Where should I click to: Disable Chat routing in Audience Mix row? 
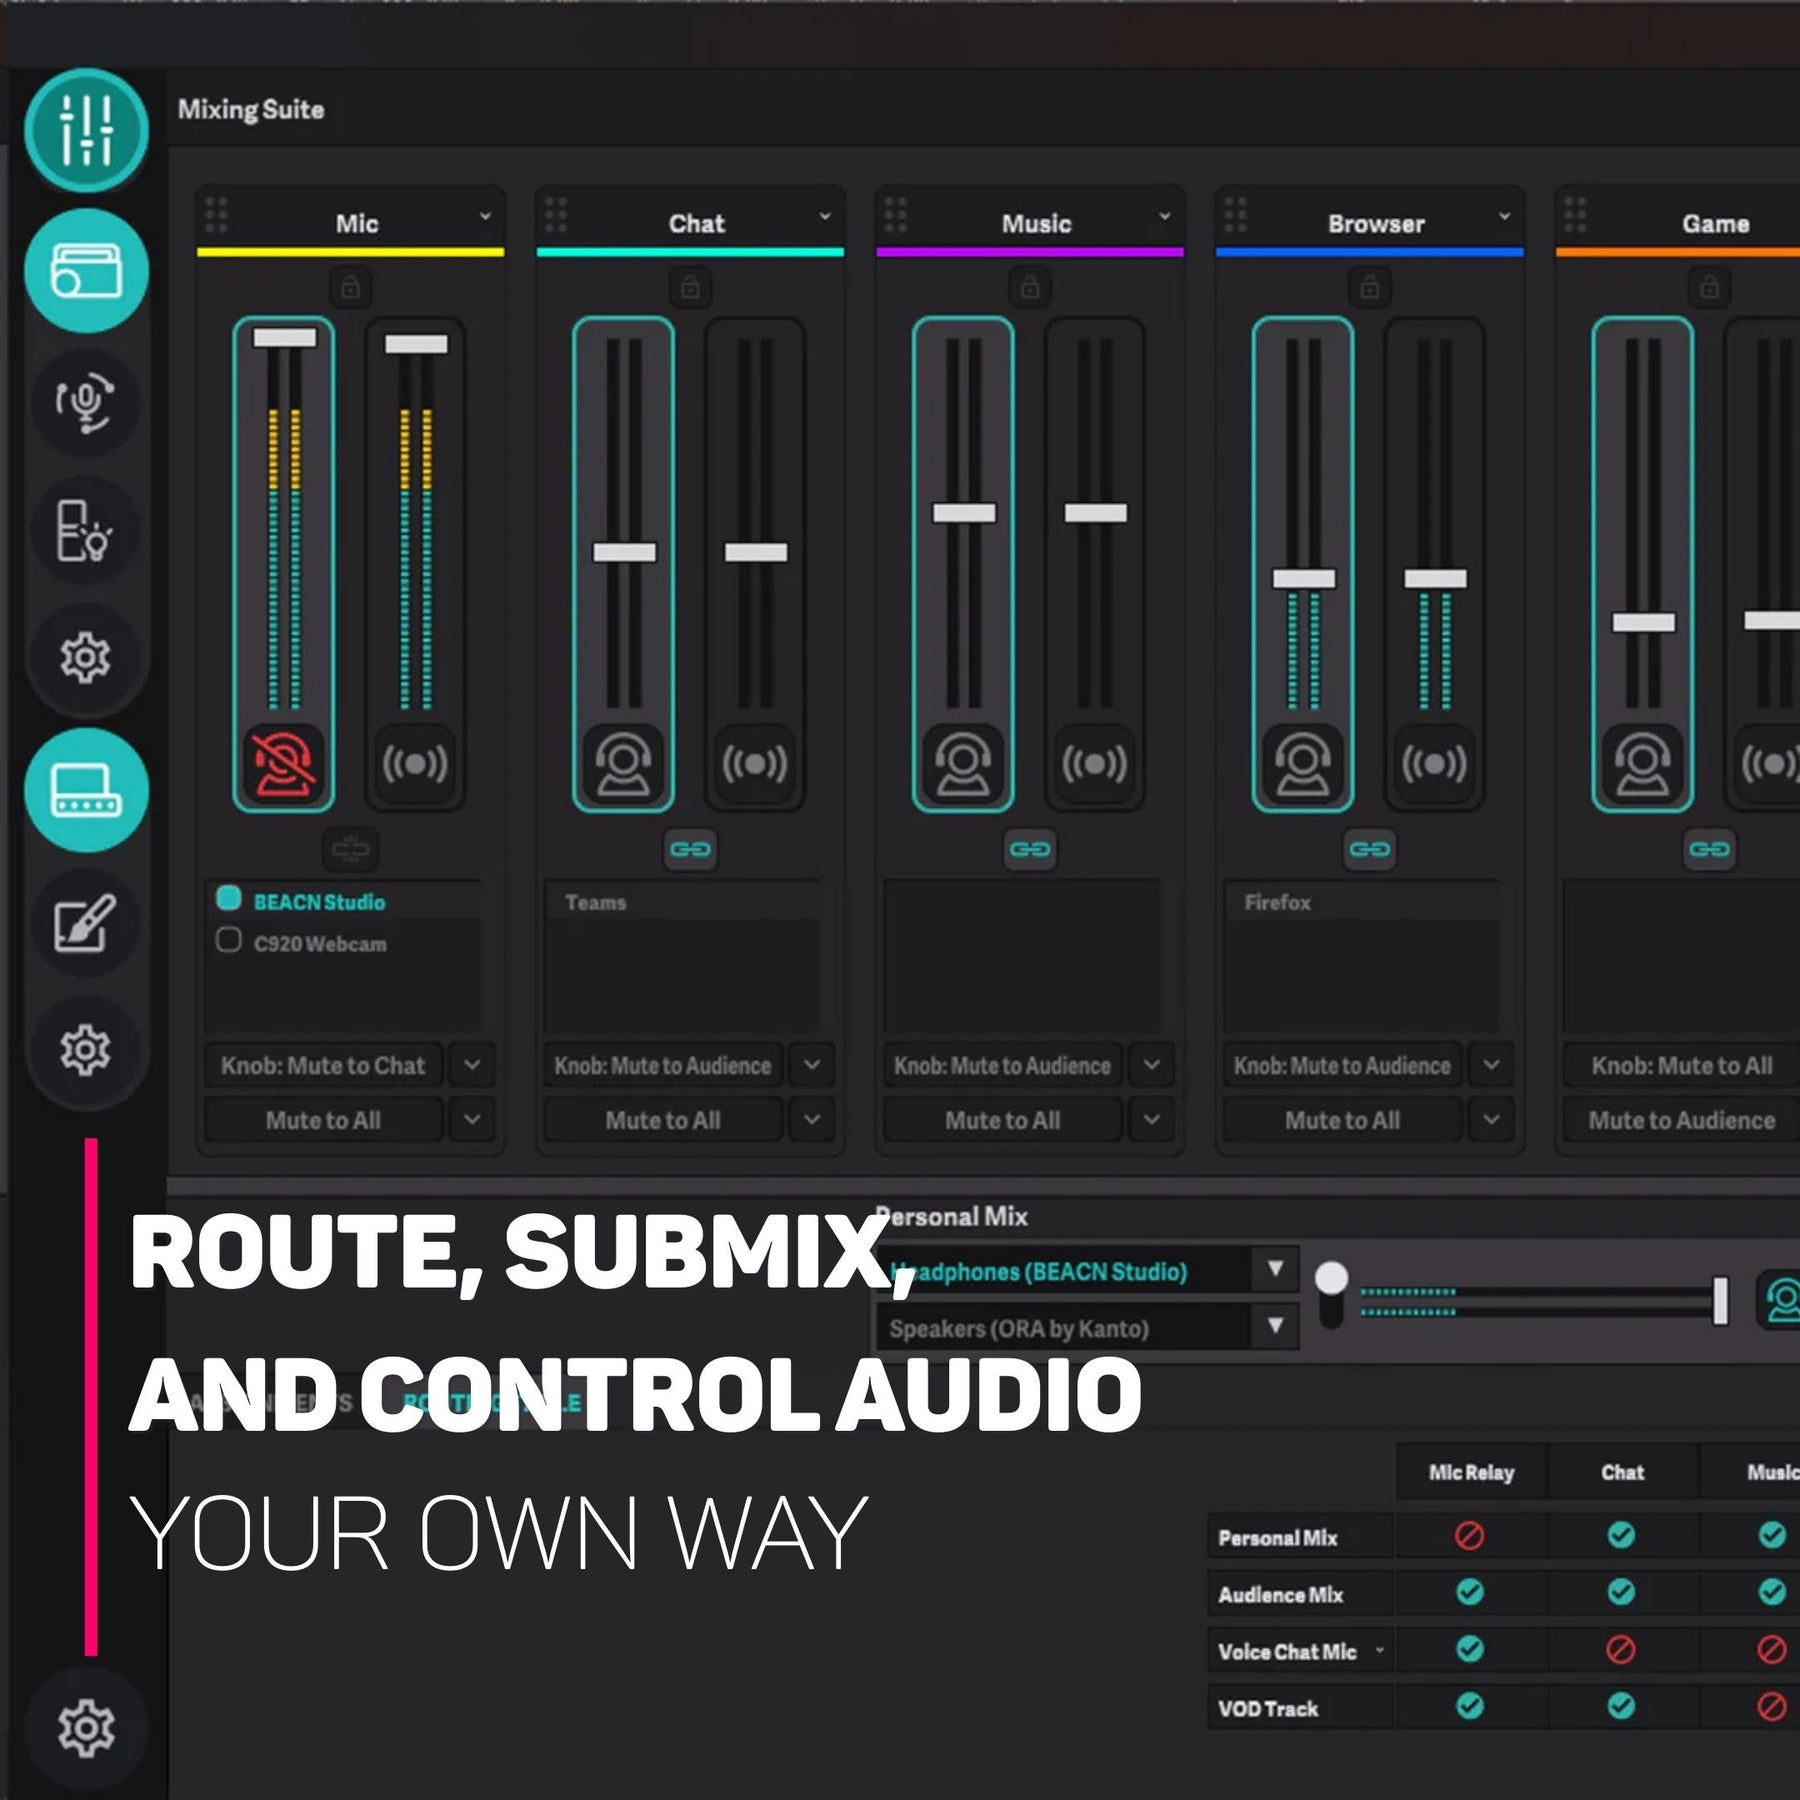(1621, 1592)
